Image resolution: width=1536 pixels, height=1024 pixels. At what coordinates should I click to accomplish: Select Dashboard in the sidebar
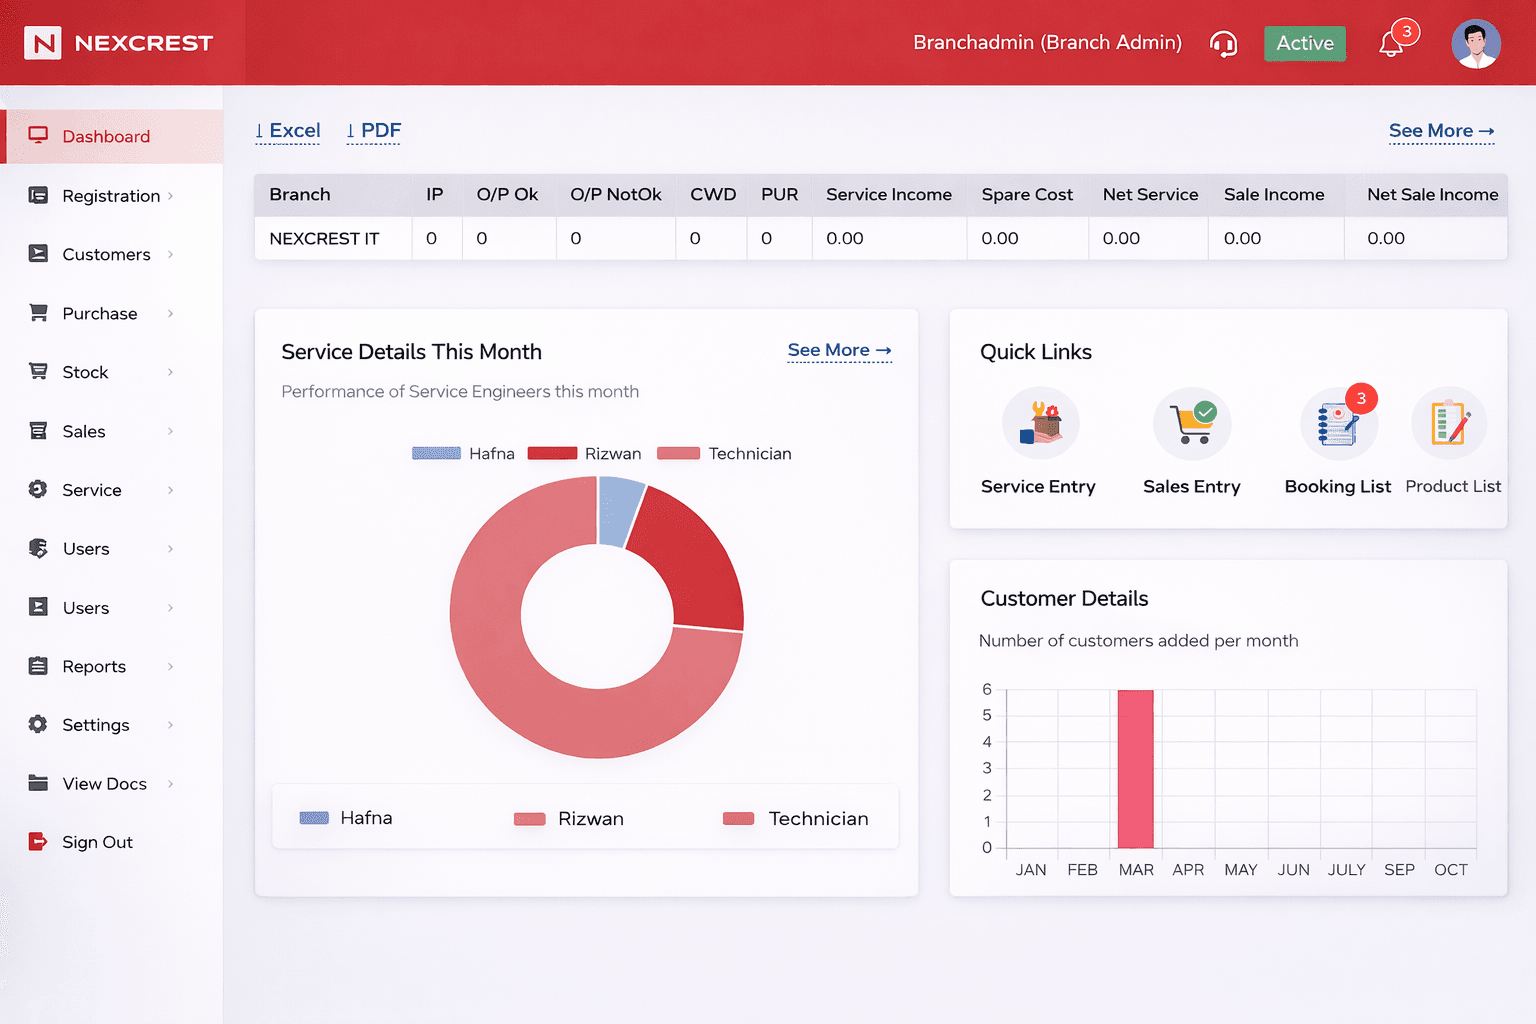[106, 137]
